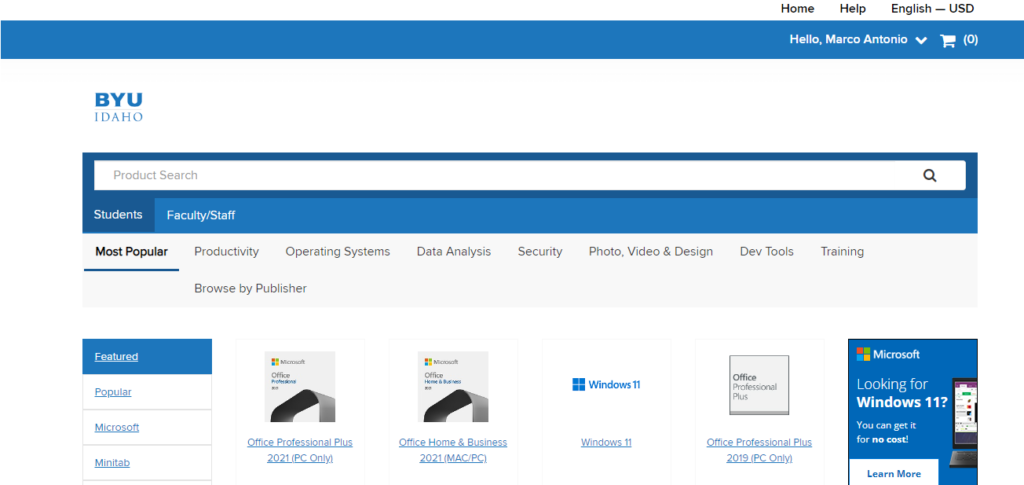Viewport: 1024px width, 485px height.
Task: Open the Operating Systems category
Action: 337,252
